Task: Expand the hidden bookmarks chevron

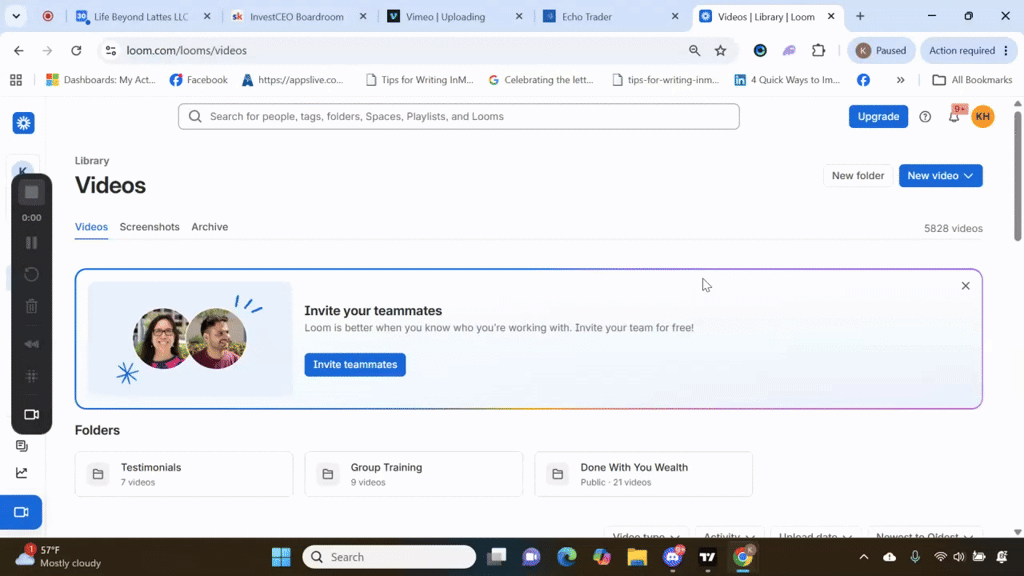Action: [901, 80]
